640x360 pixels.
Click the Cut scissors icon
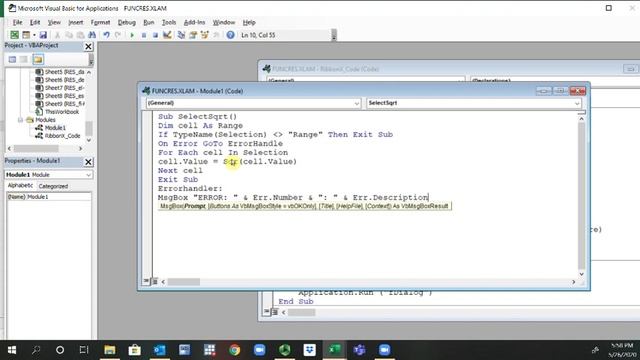coord(58,35)
